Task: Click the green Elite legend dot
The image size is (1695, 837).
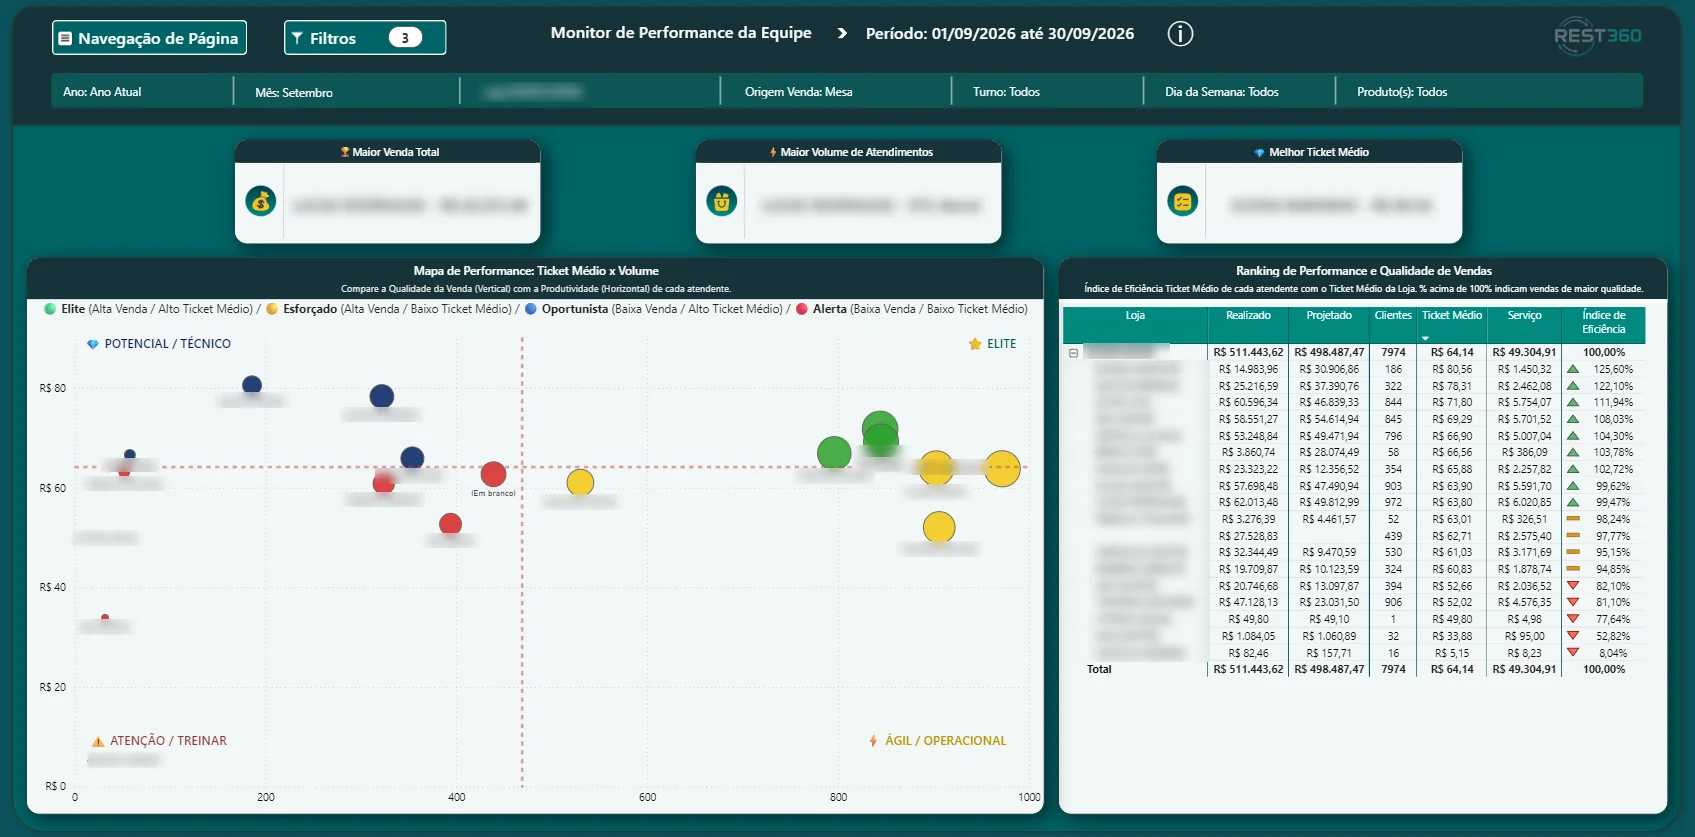Action: point(50,309)
